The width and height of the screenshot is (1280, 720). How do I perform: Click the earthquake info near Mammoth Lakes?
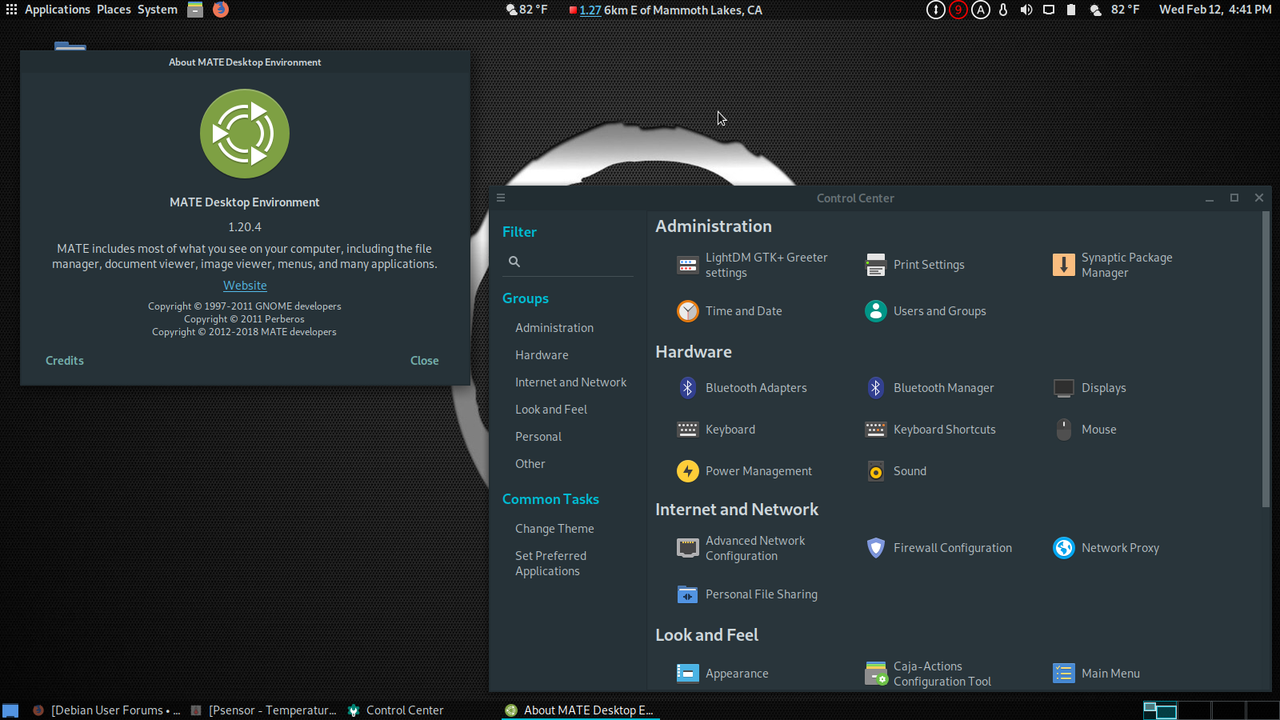pyautogui.click(x=665, y=10)
